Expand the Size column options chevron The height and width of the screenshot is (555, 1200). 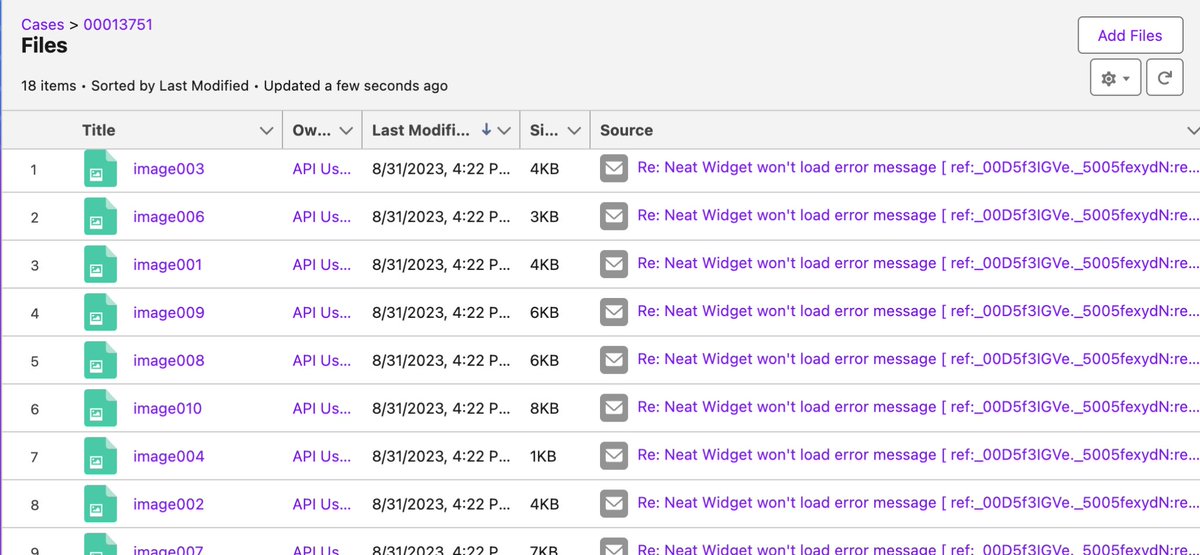574,131
